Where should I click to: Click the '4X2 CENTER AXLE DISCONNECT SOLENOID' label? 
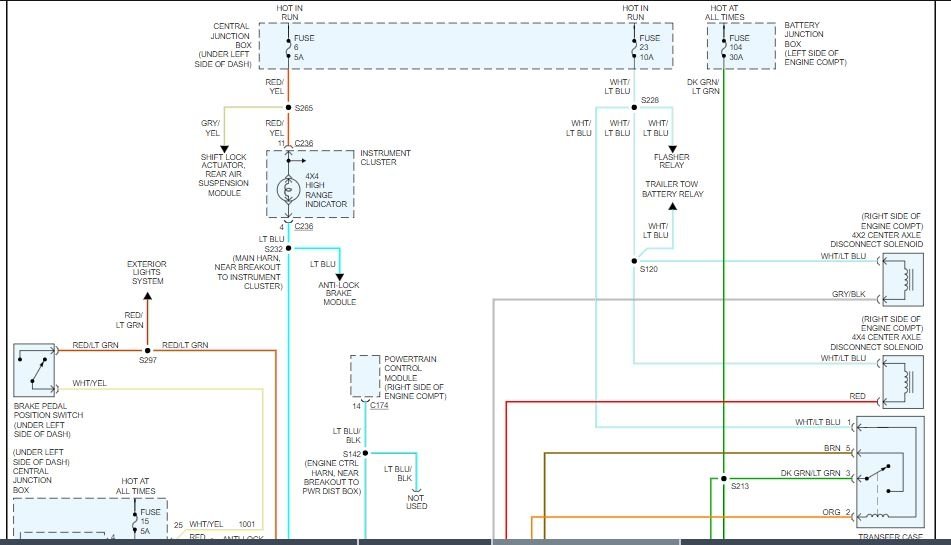(x=876, y=239)
